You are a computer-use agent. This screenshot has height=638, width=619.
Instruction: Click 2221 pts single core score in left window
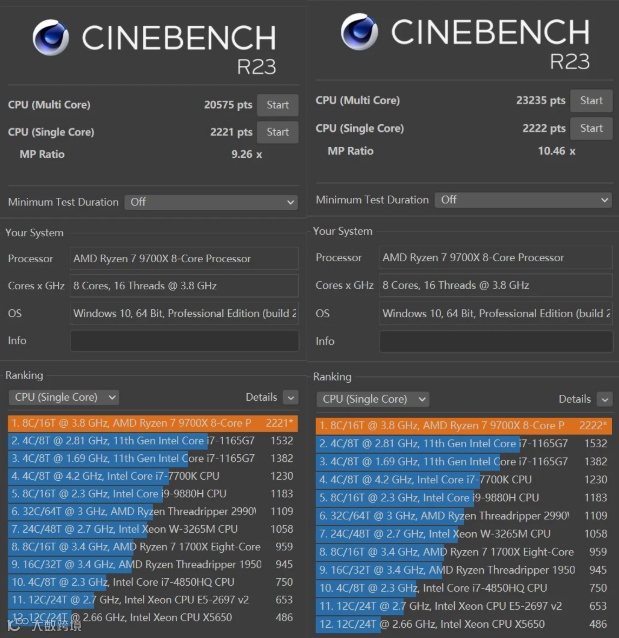(231, 132)
